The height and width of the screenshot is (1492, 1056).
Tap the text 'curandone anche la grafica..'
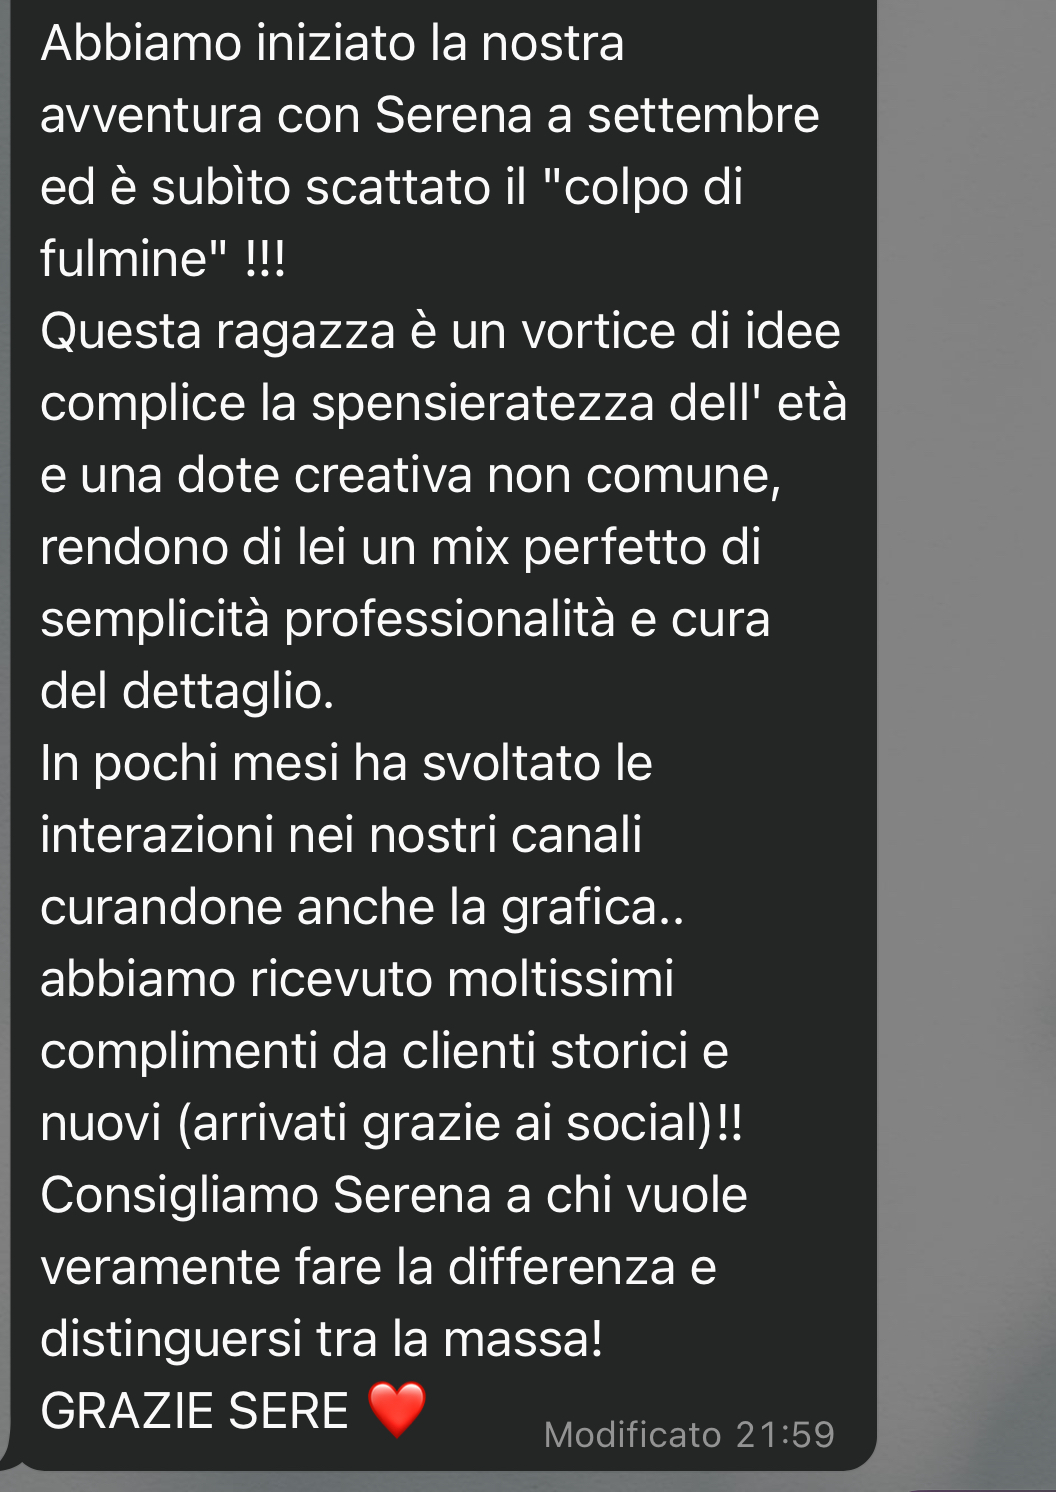point(362,907)
